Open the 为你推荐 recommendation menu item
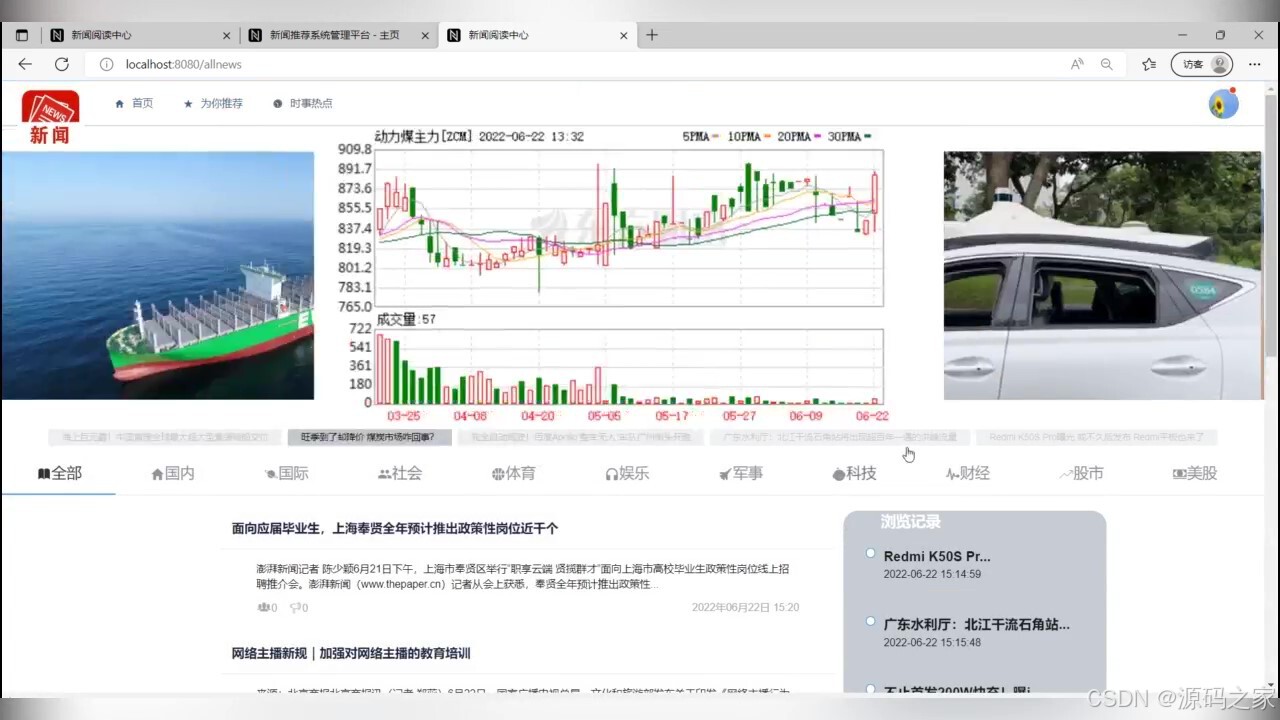Viewport: 1280px width, 720px height. pos(213,102)
